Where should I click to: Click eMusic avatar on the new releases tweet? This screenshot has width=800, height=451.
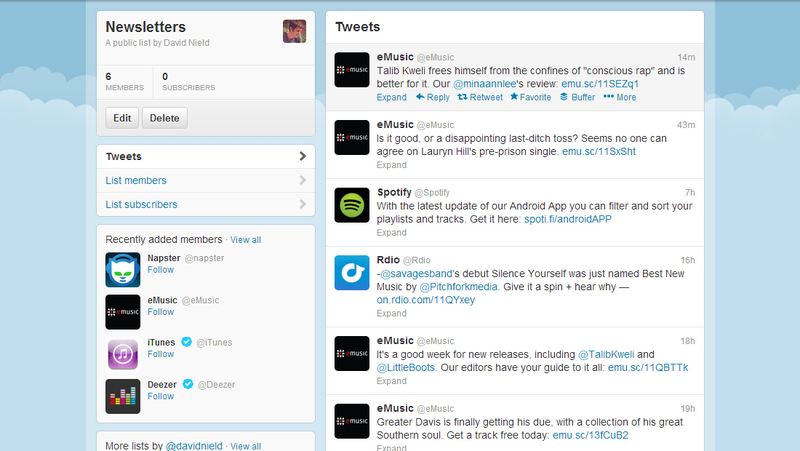click(x=352, y=354)
